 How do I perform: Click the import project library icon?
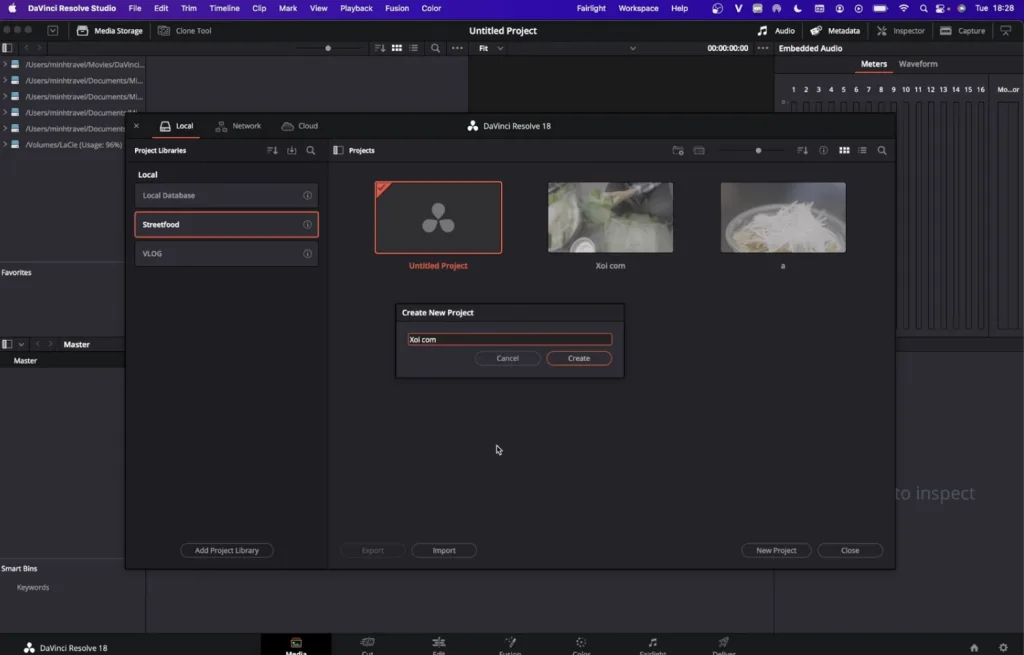[x=292, y=150]
